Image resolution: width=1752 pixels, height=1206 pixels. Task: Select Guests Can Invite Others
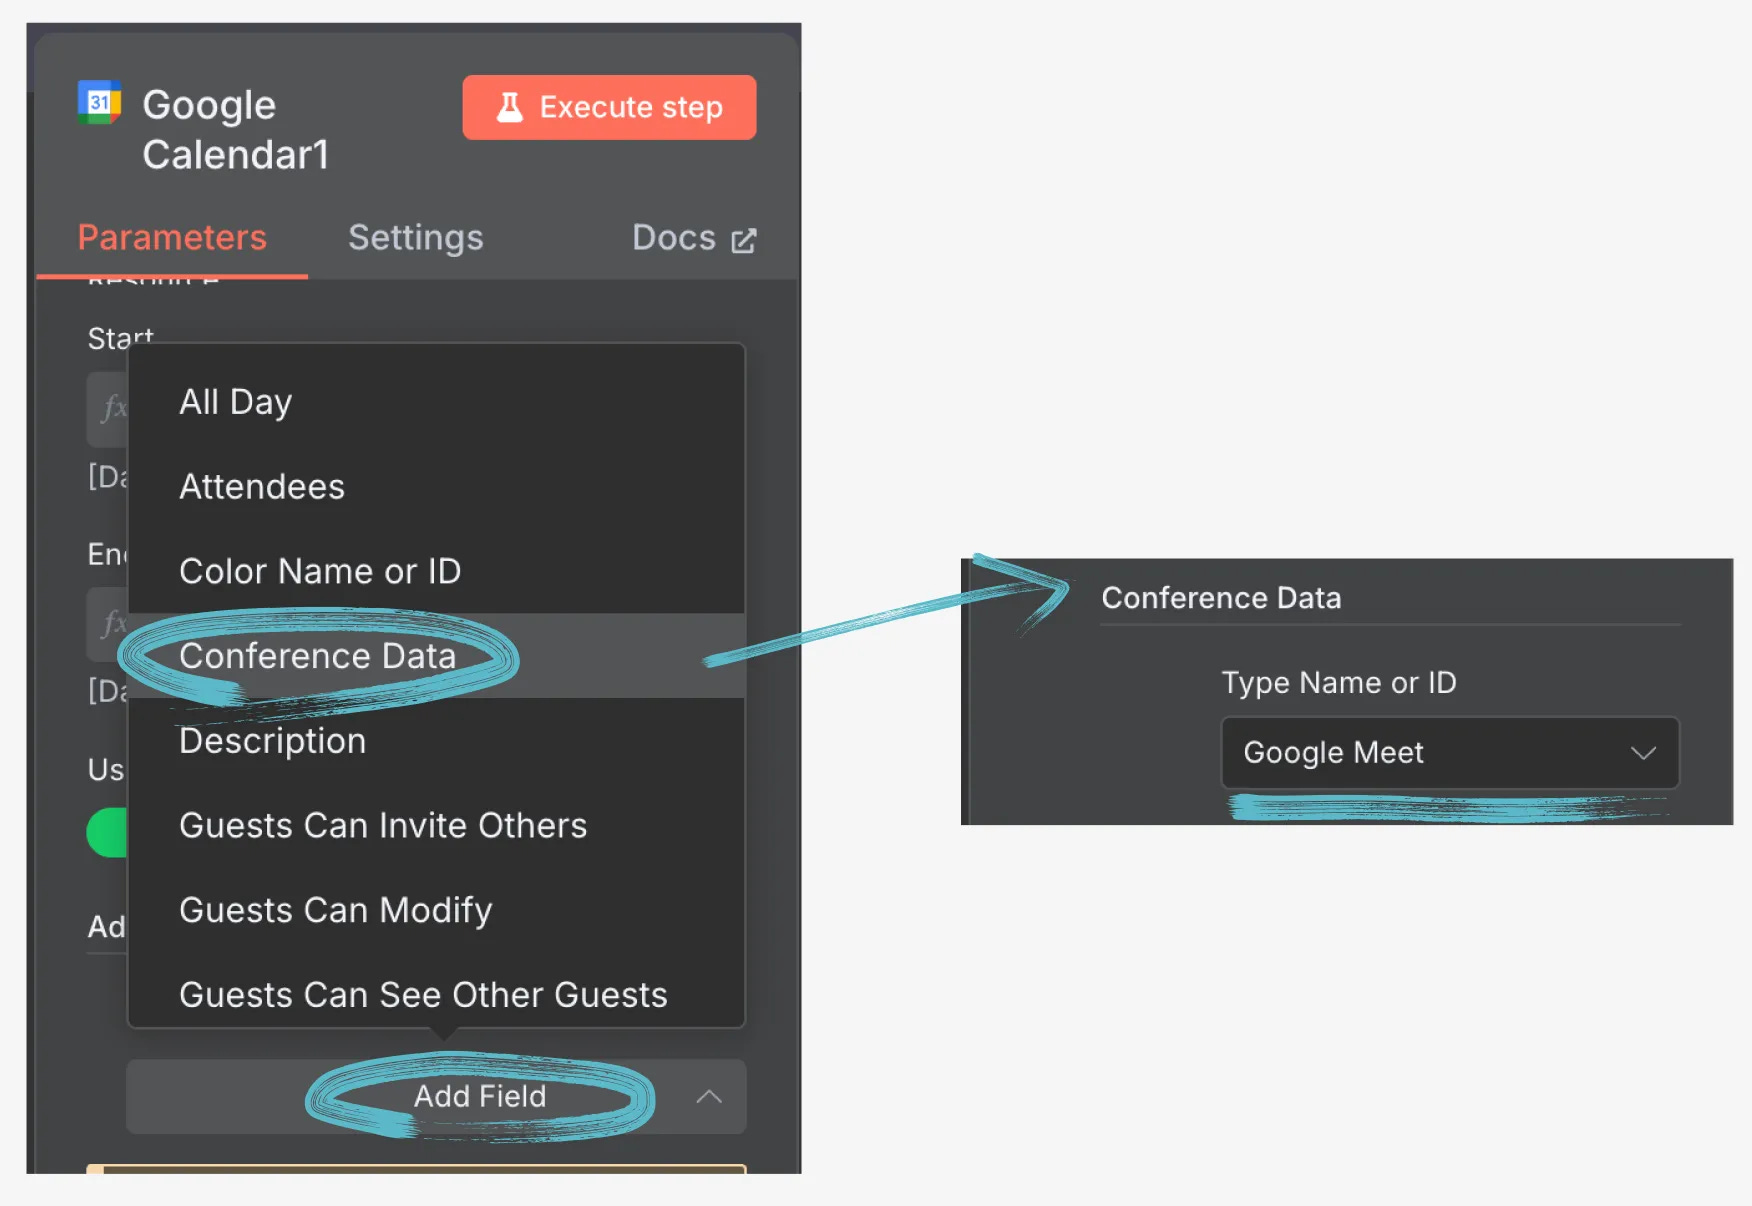436,826
